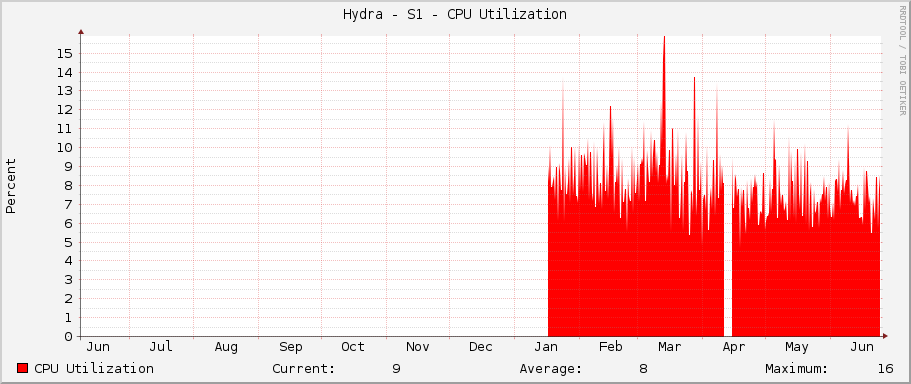
Task: Click the 'RRDTOOL / TOBI OETIKER' vertical credit text
Action: coord(902,60)
